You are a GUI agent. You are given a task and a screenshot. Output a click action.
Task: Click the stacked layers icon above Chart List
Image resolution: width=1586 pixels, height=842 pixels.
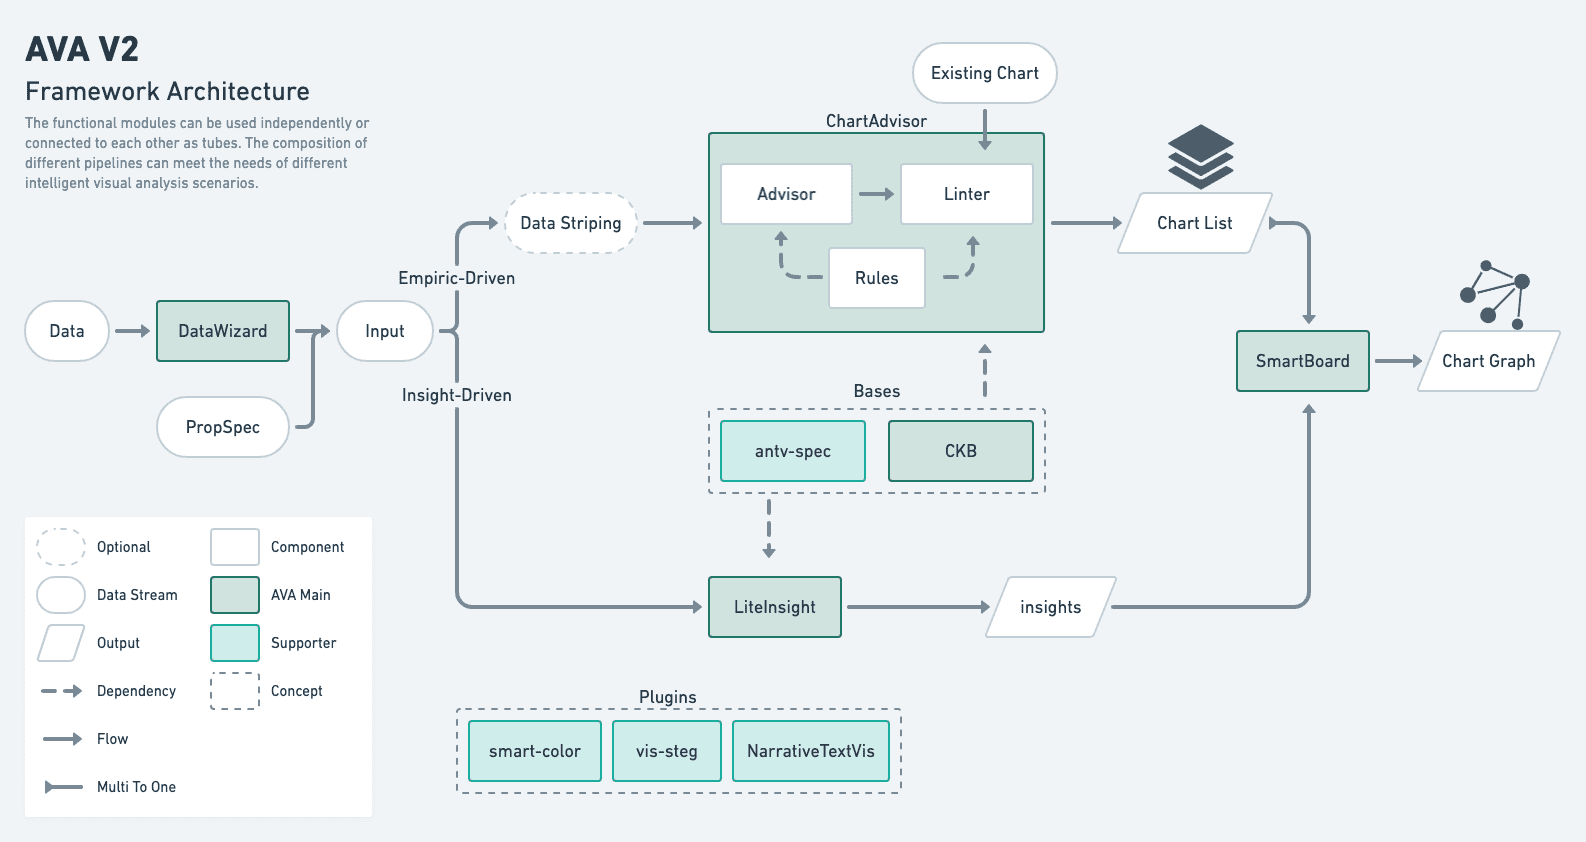point(1201,157)
